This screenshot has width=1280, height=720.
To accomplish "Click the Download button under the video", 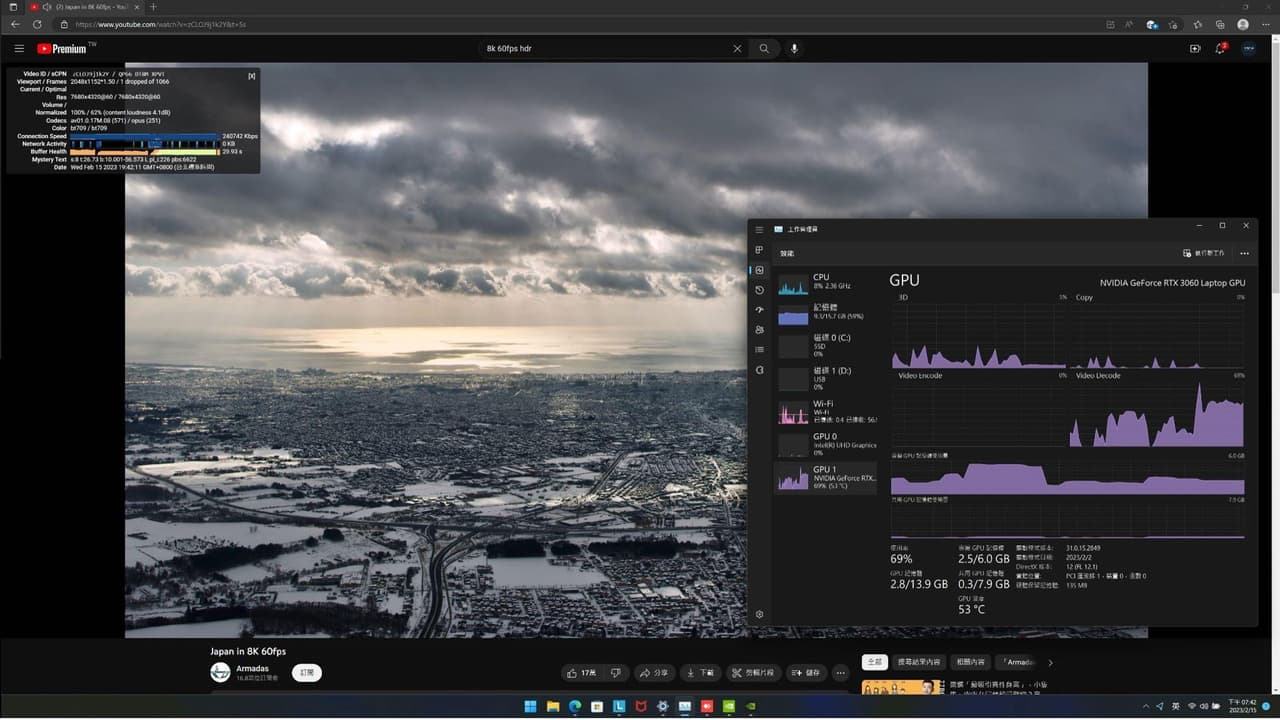I will point(701,673).
